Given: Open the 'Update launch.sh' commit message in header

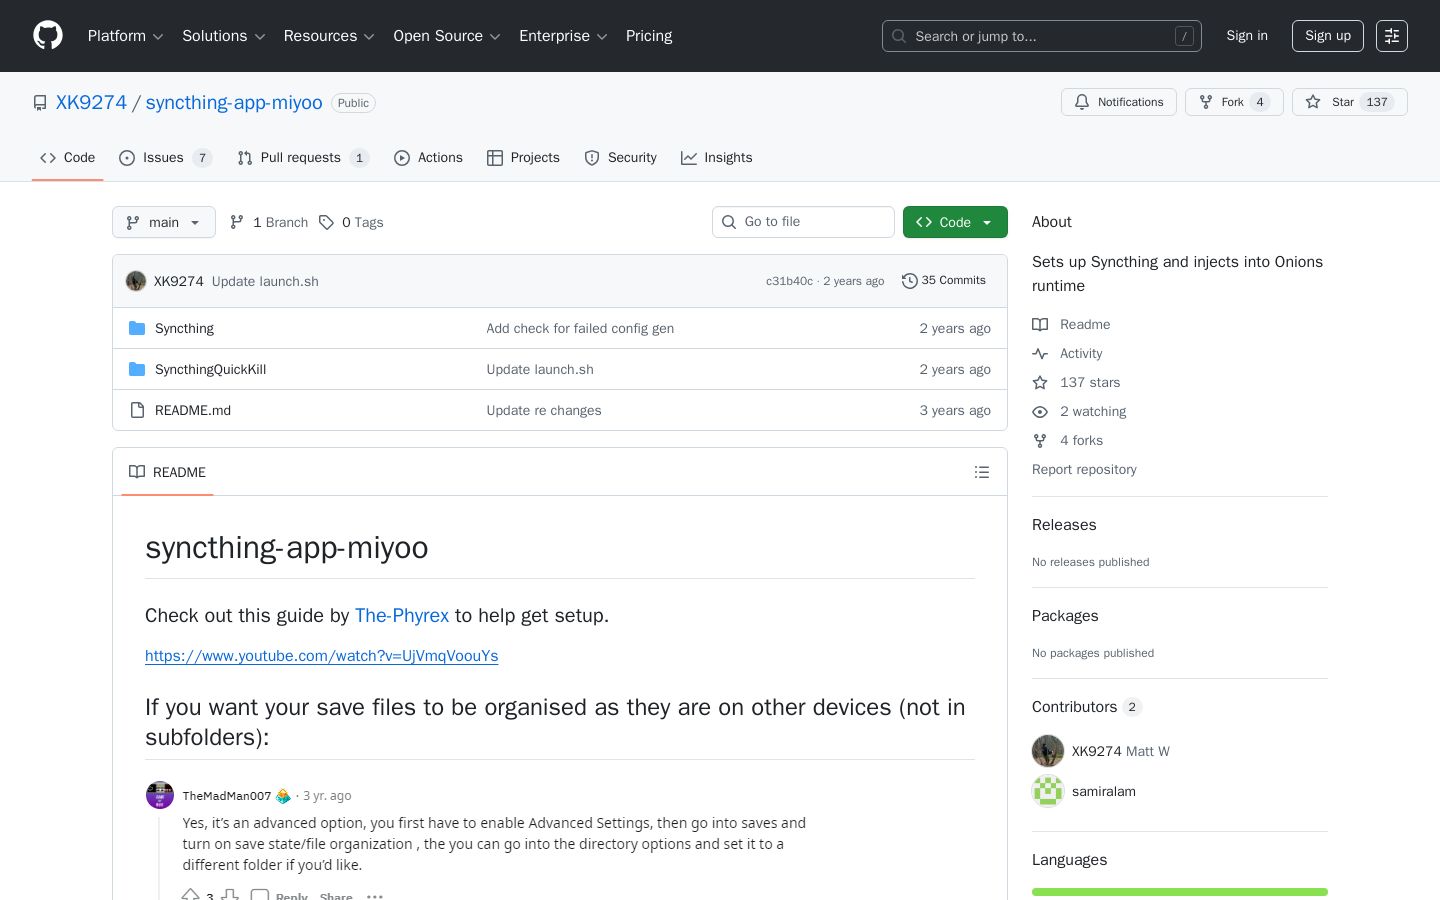Looking at the screenshot, I should coord(265,281).
